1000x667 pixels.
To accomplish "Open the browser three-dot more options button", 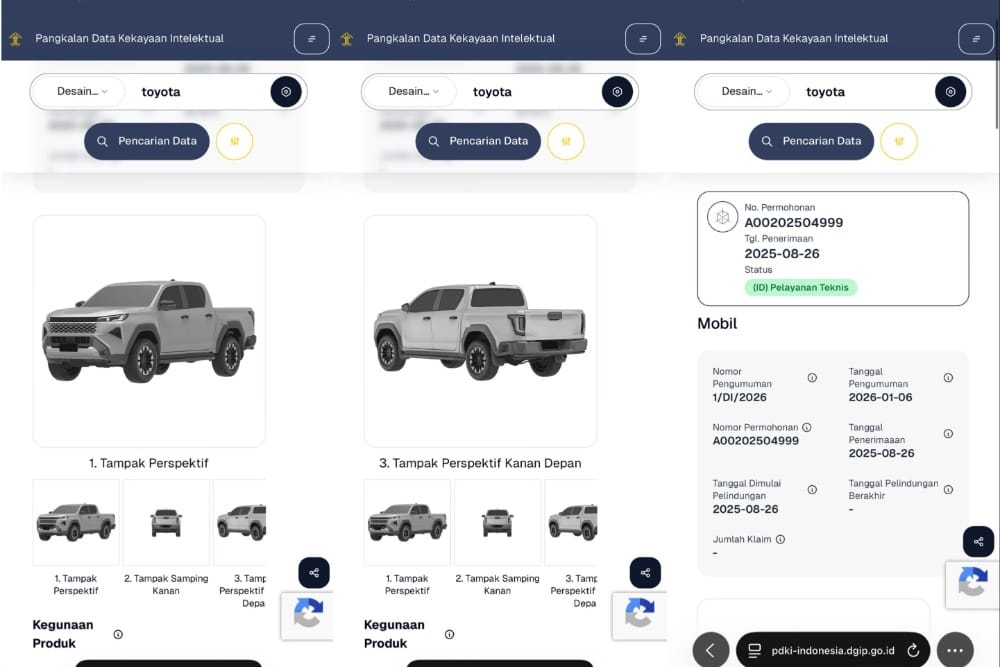I will point(954,650).
